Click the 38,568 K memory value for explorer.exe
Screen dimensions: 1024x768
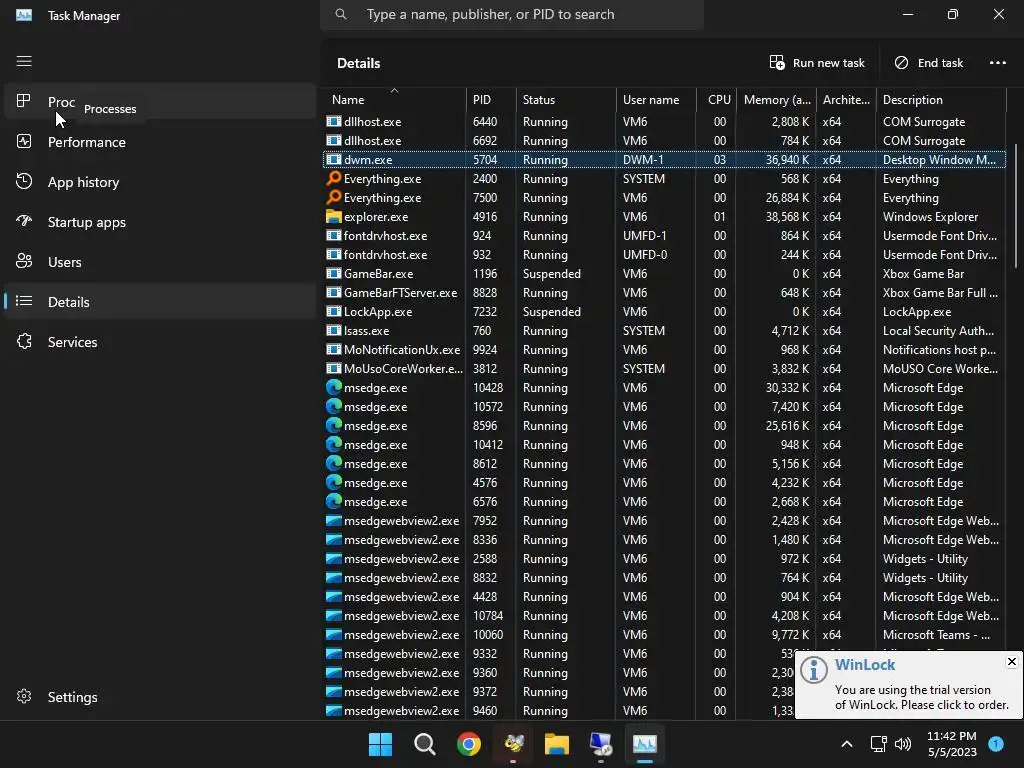pyautogui.click(x=787, y=217)
